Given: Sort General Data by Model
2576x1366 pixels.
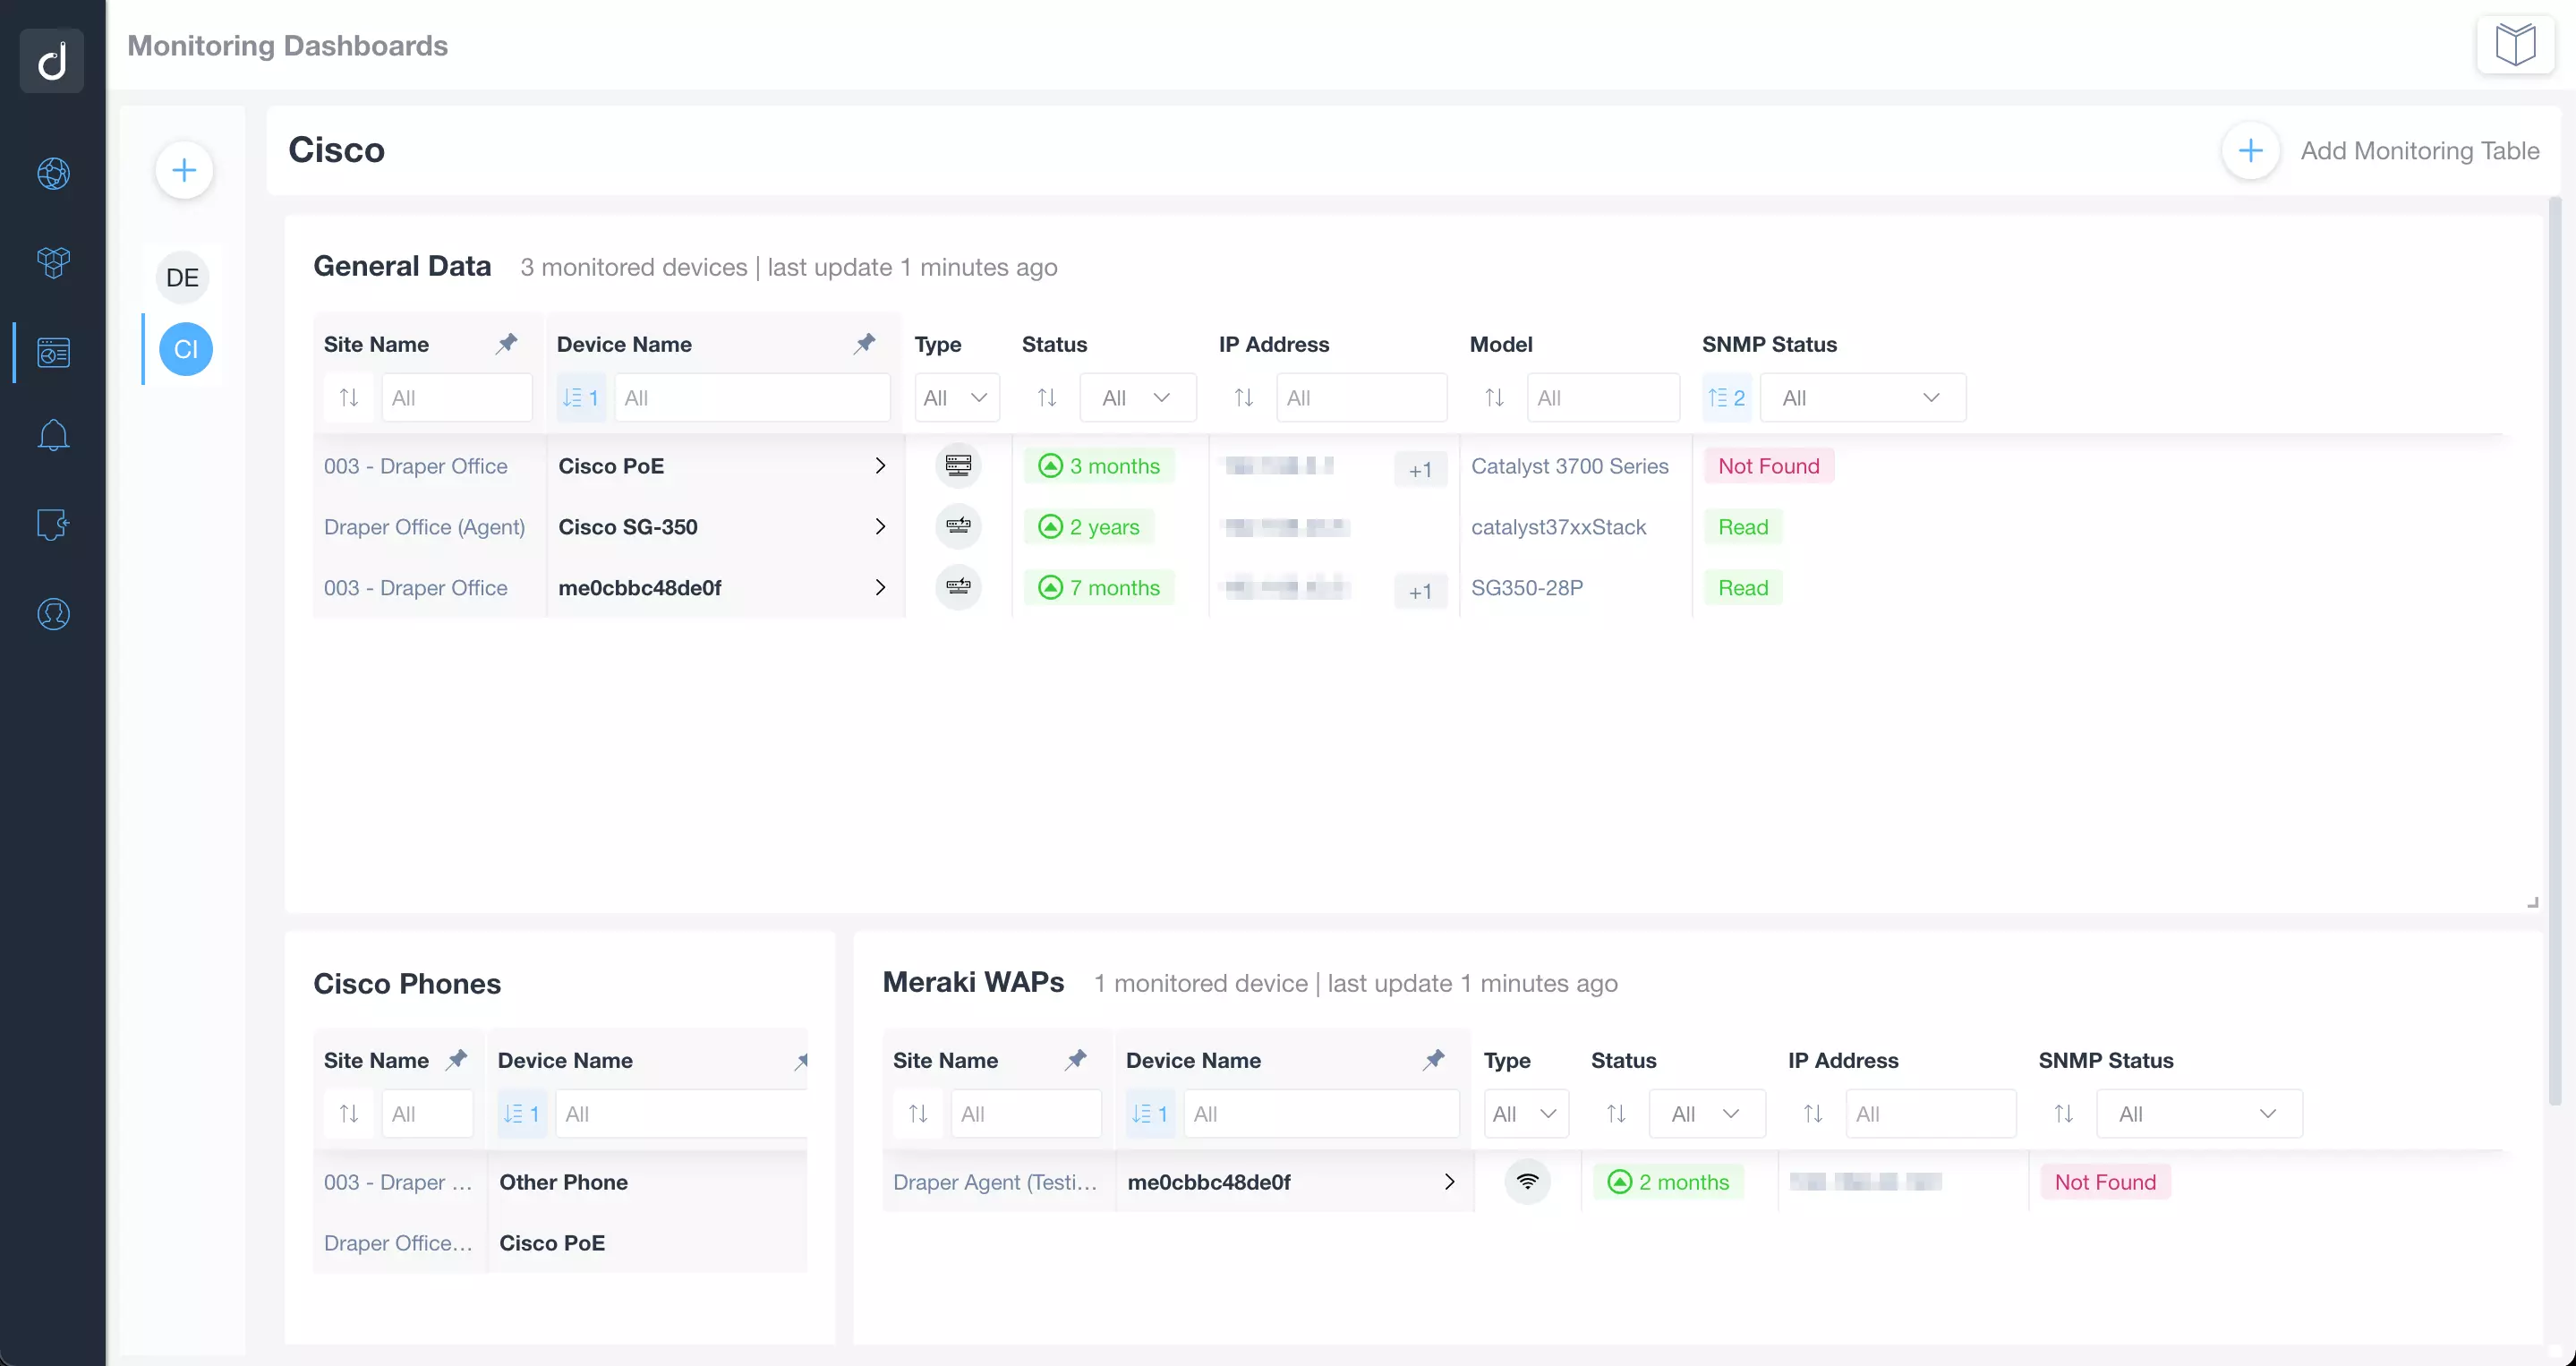Looking at the screenshot, I should [x=1495, y=398].
